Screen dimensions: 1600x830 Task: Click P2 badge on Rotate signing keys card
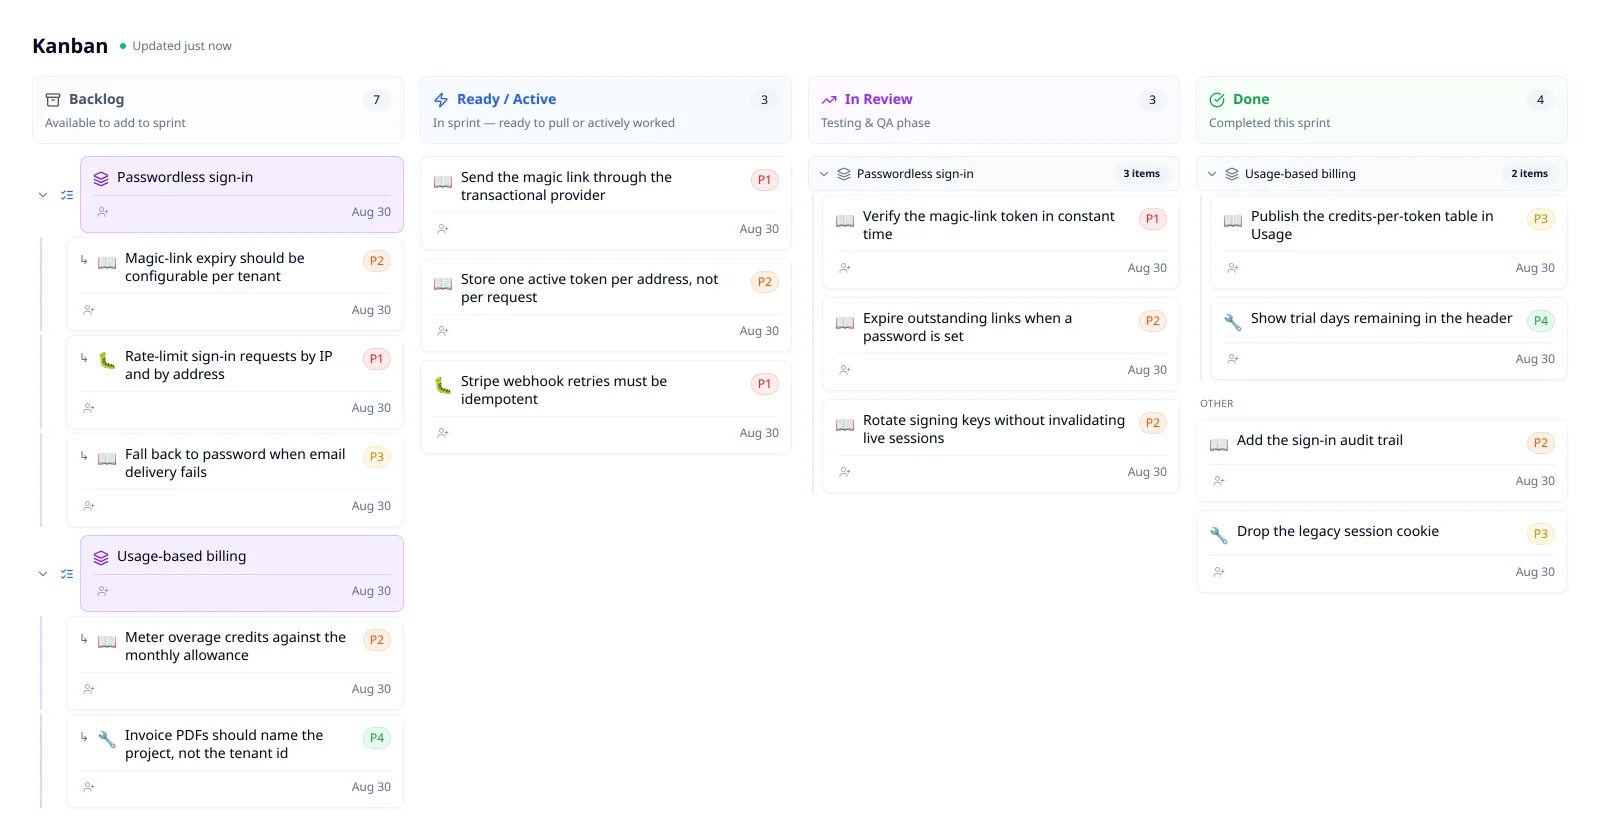tap(1153, 423)
